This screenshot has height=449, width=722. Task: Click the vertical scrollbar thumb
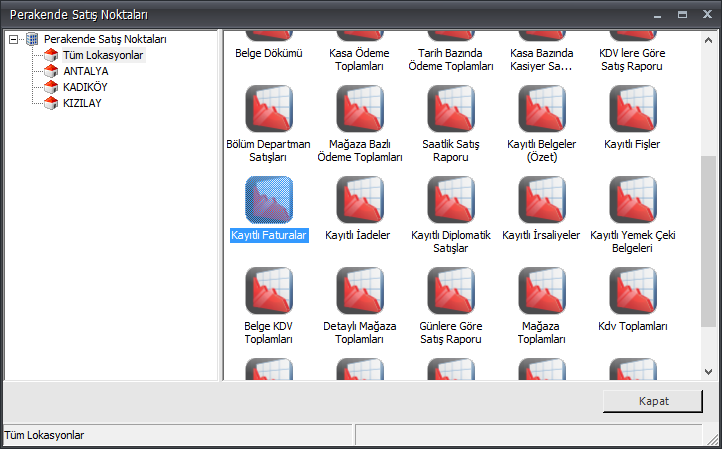(x=708, y=241)
